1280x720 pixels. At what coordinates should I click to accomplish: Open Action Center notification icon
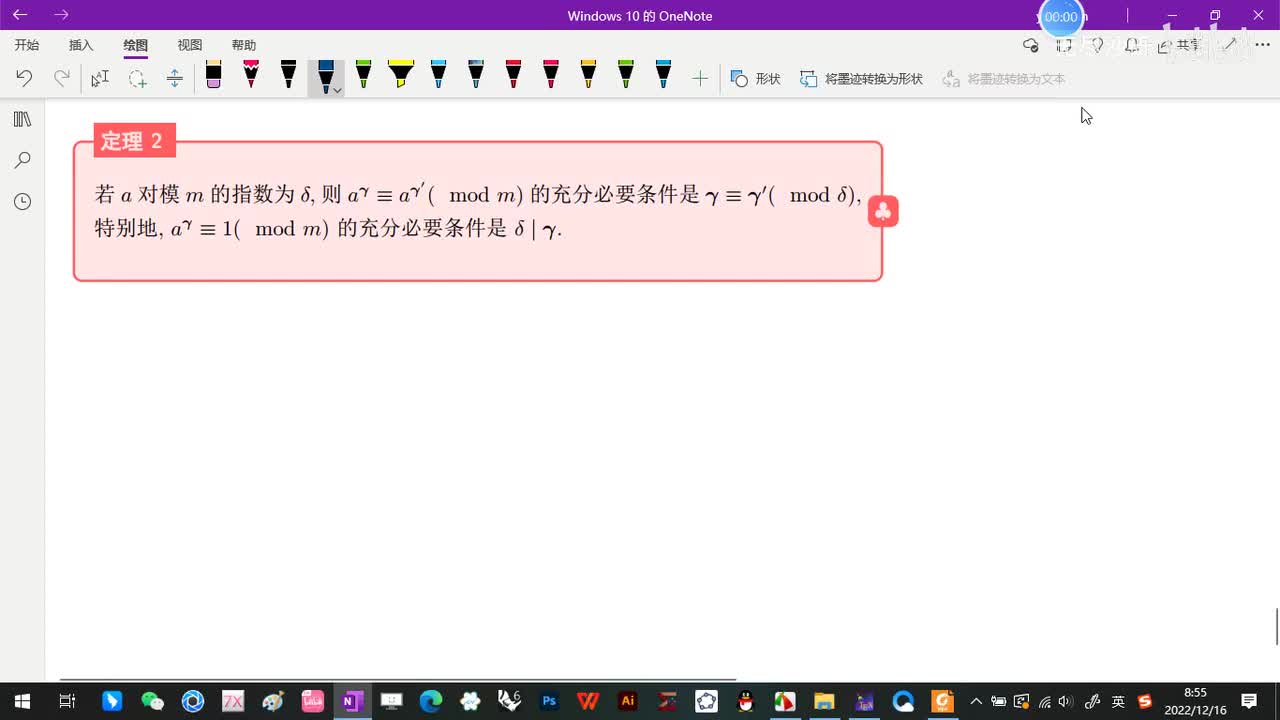pos(1249,702)
